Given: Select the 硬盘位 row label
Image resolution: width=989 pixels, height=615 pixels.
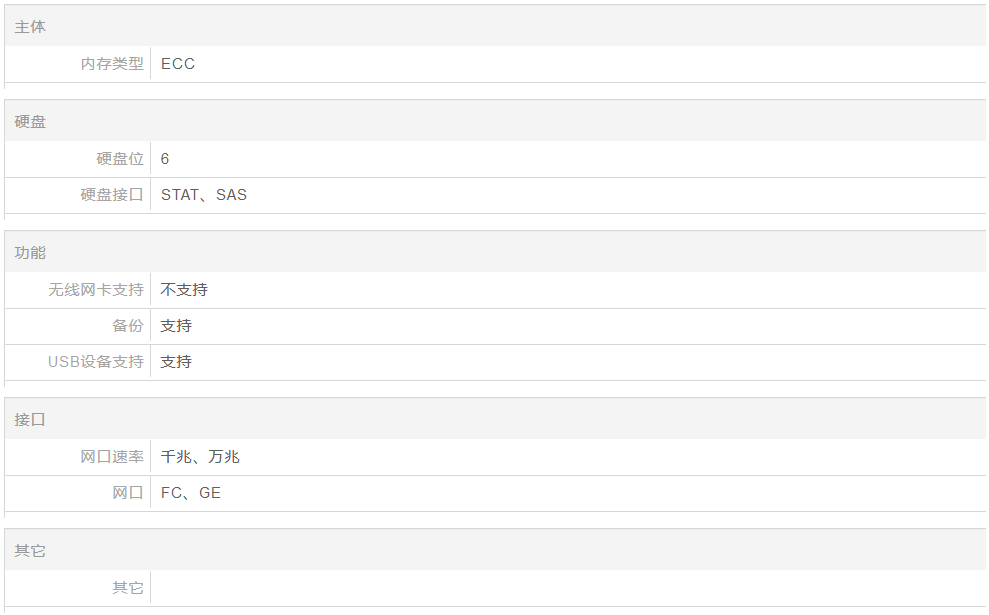Looking at the screenshot, I should click(120, 158).
